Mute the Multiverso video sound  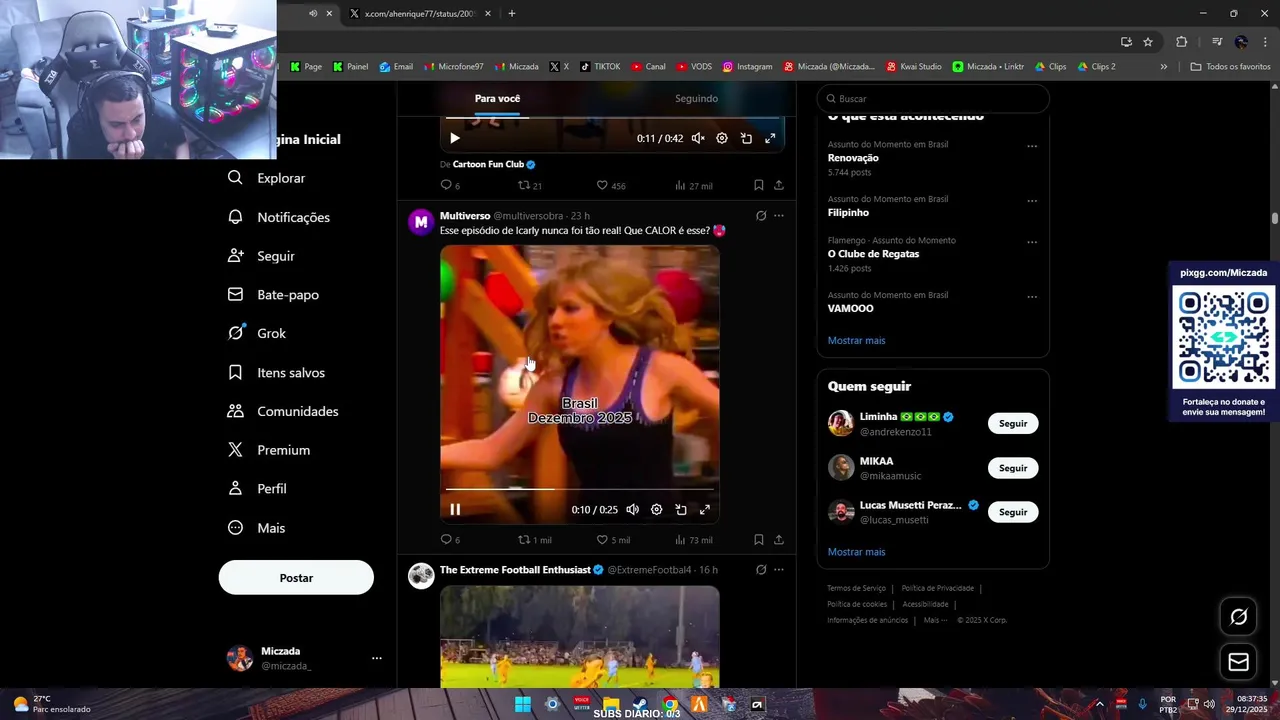[632, 509]
